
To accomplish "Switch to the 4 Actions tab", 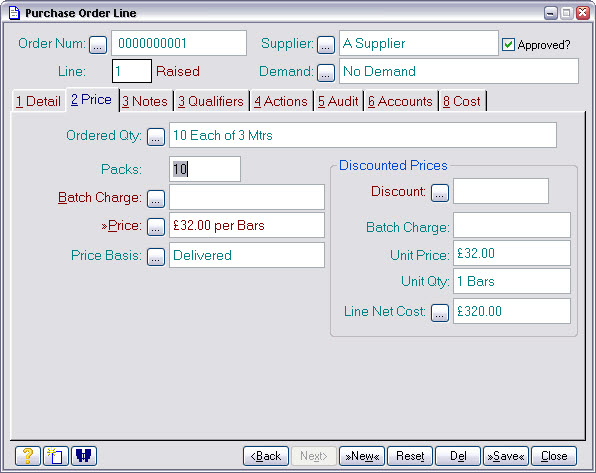I will click(281, 101).
